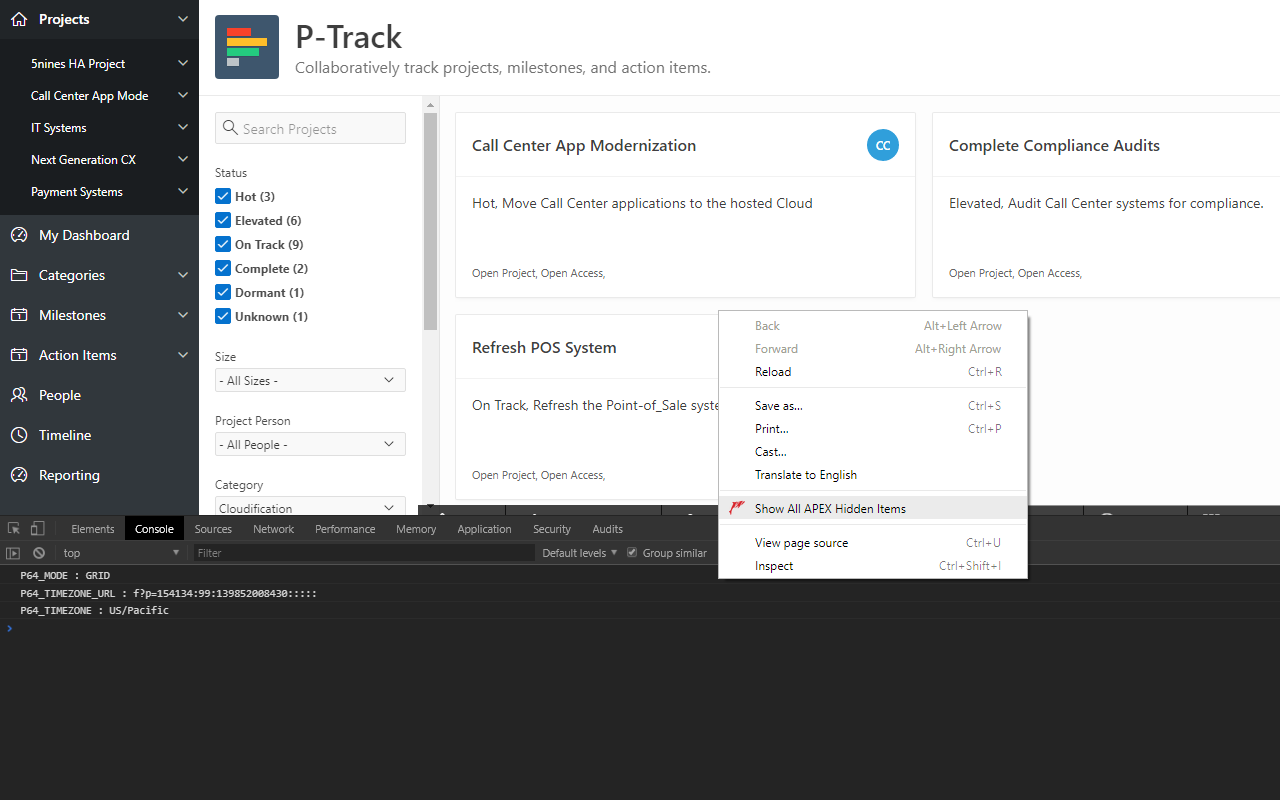The height and width of the screenshot is (800, 1280).
Task: Collapse the Projects menu chevron
Action: pos(182,19)
